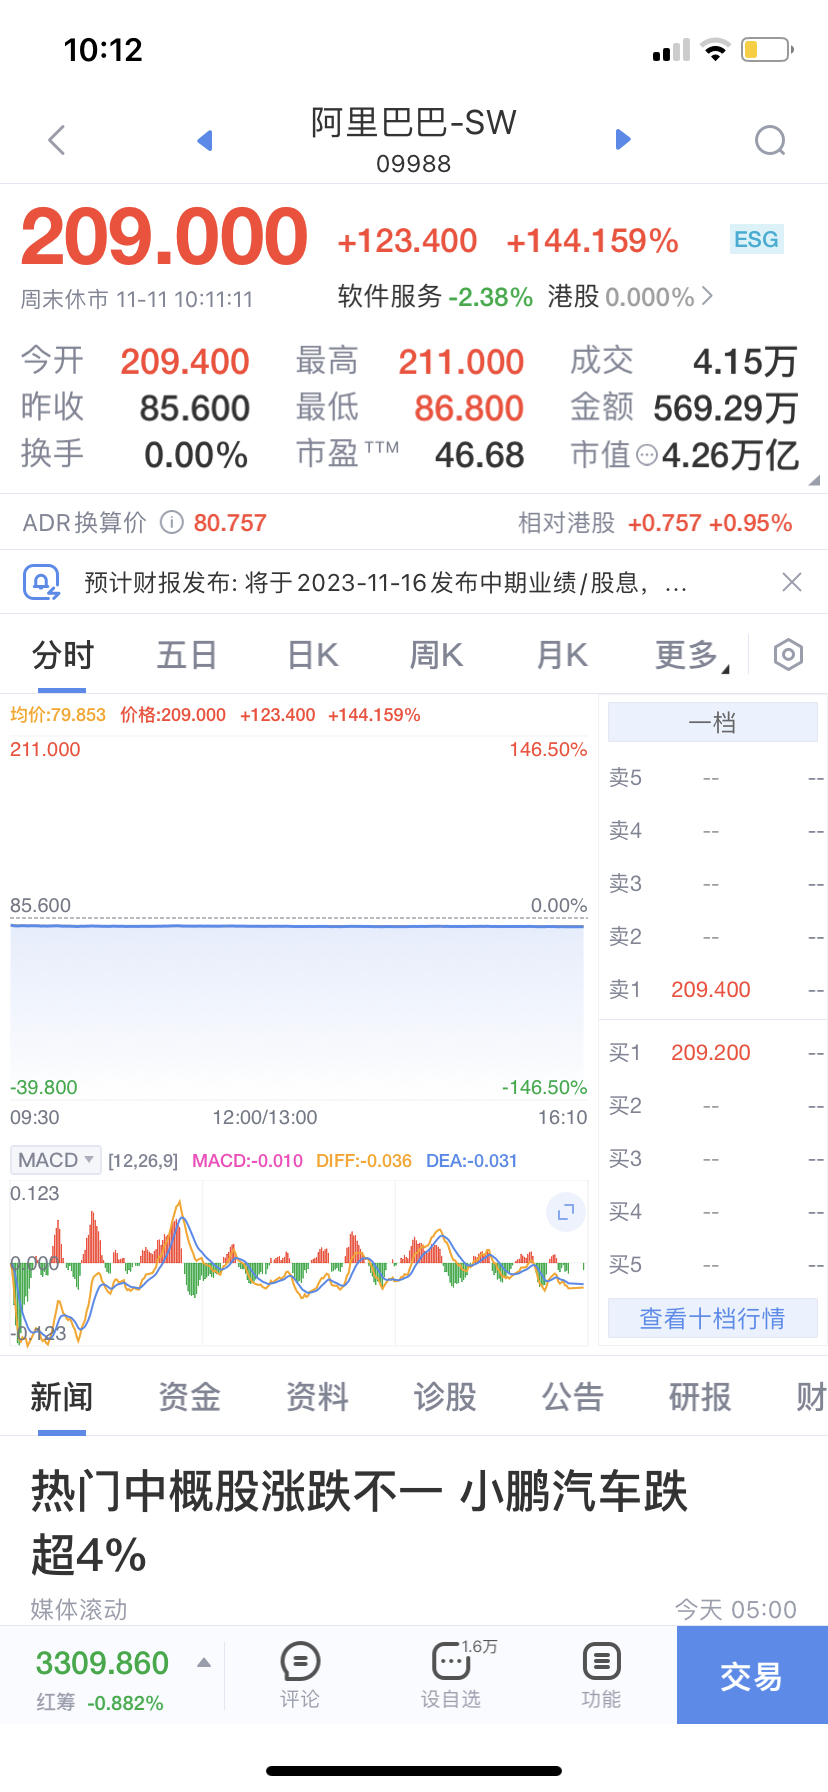Select the 周K chart tab
828x1792 pixels.
(x=437, y=656)
